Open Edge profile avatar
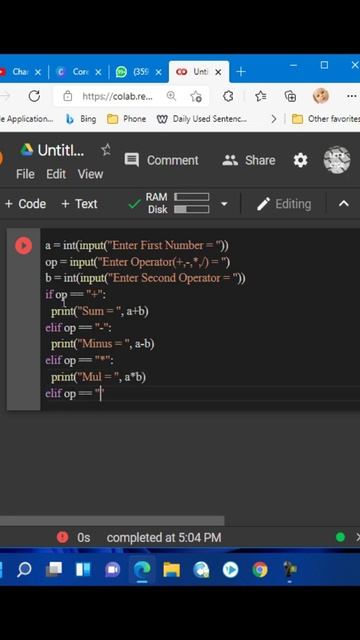 [x=321, y=96]
